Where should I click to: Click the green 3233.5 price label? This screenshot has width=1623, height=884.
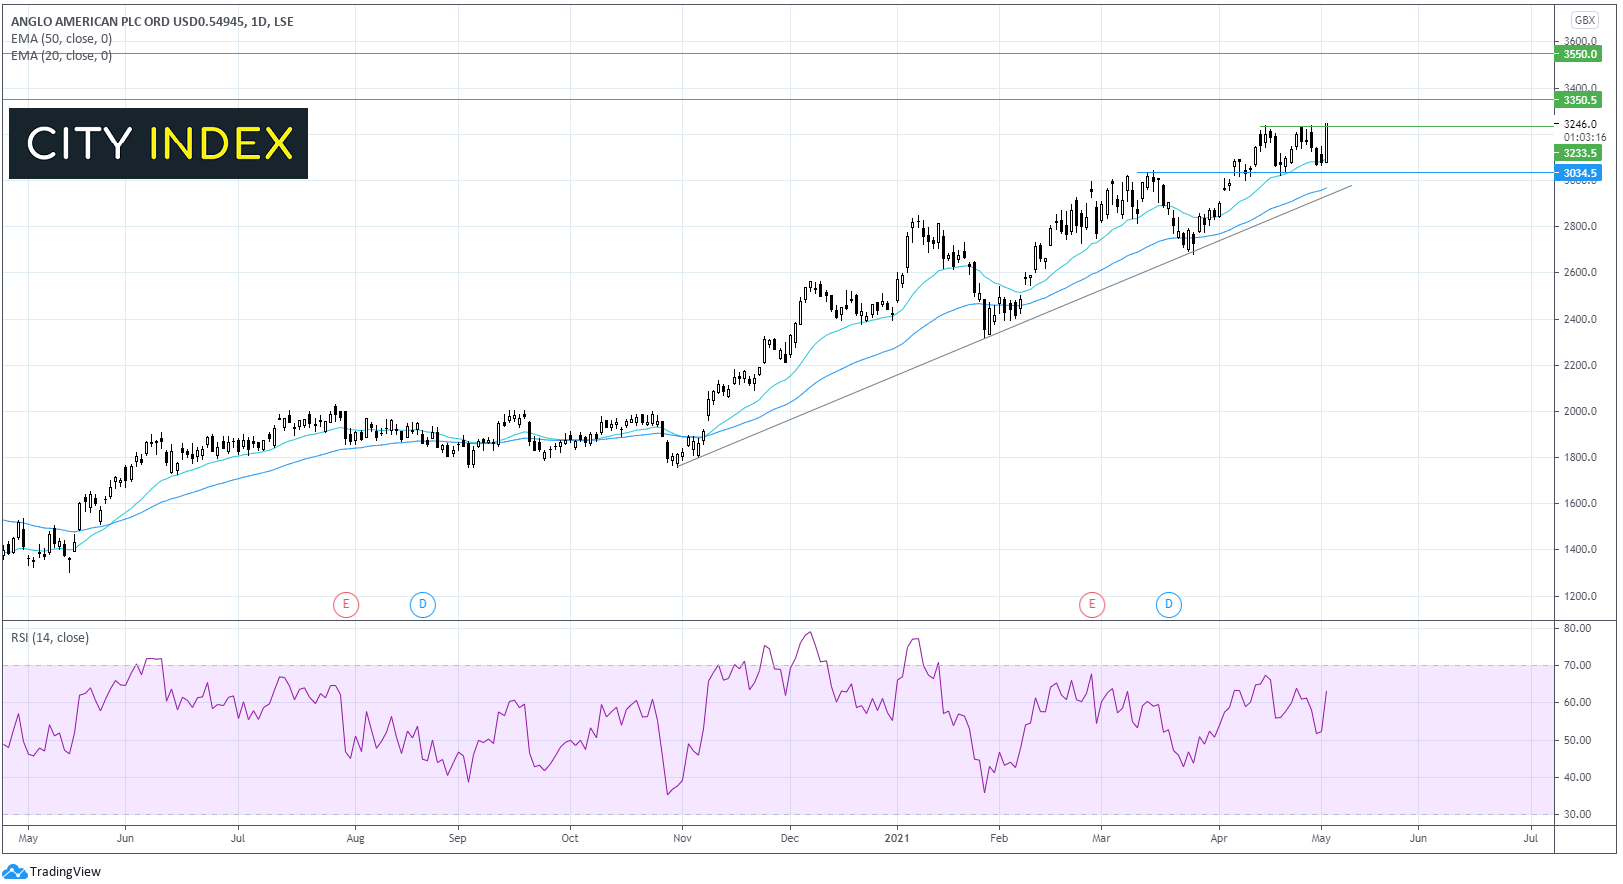coord(1580,153)
